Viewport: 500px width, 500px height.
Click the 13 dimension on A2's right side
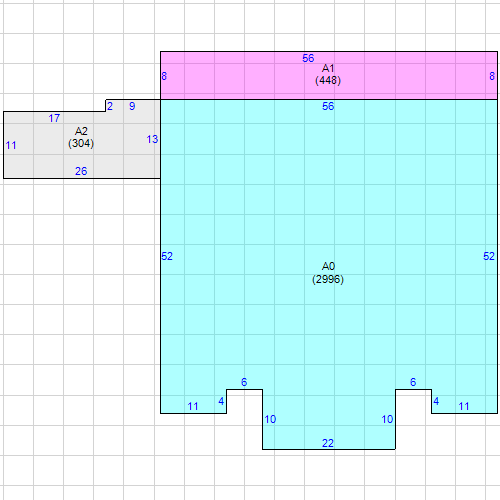pos(152,139)
